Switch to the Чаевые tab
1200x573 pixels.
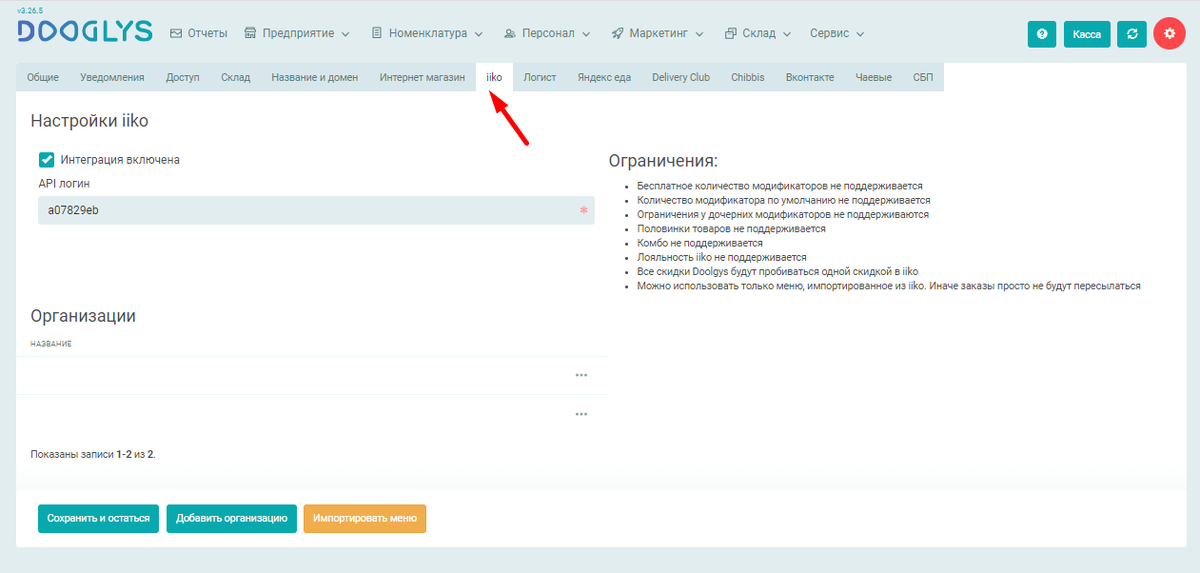tap(874, 77)
